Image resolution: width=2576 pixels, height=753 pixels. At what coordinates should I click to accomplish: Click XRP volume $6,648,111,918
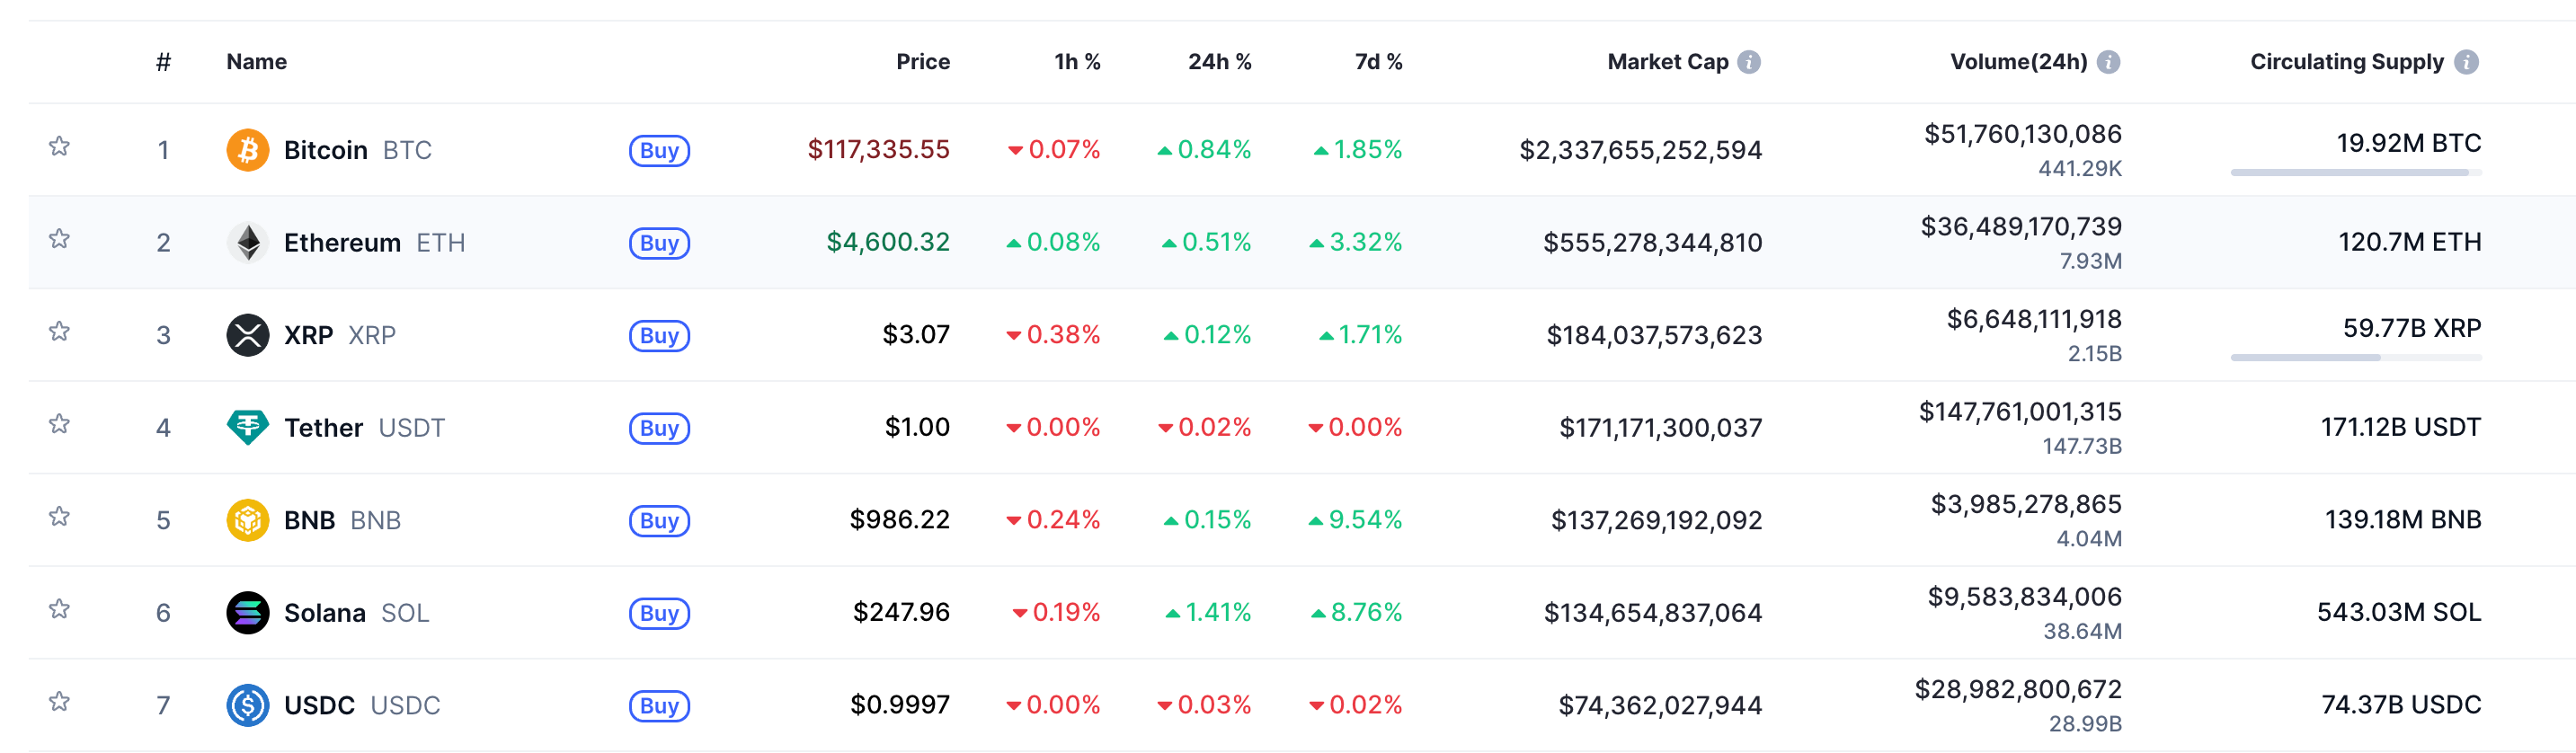tap(2033, 319)
